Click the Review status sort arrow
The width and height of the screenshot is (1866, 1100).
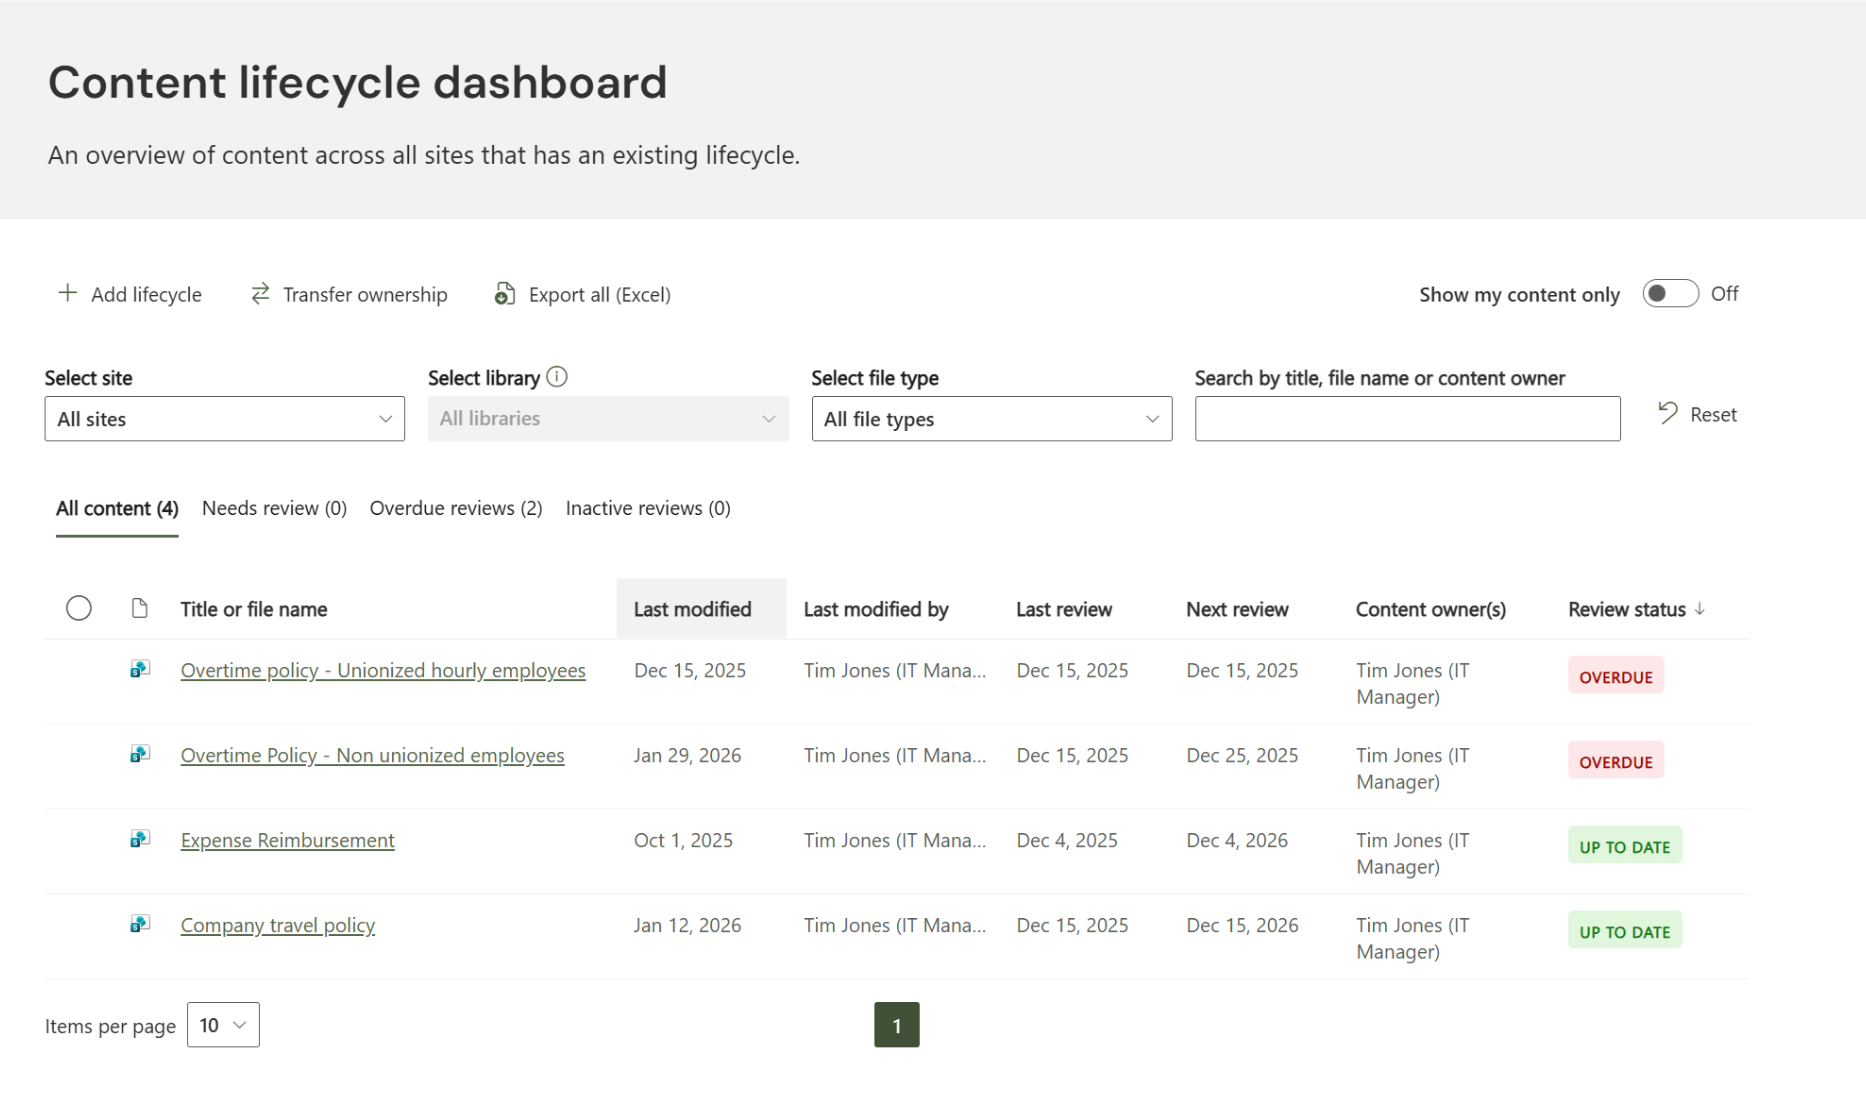[x=1699, y=609]
